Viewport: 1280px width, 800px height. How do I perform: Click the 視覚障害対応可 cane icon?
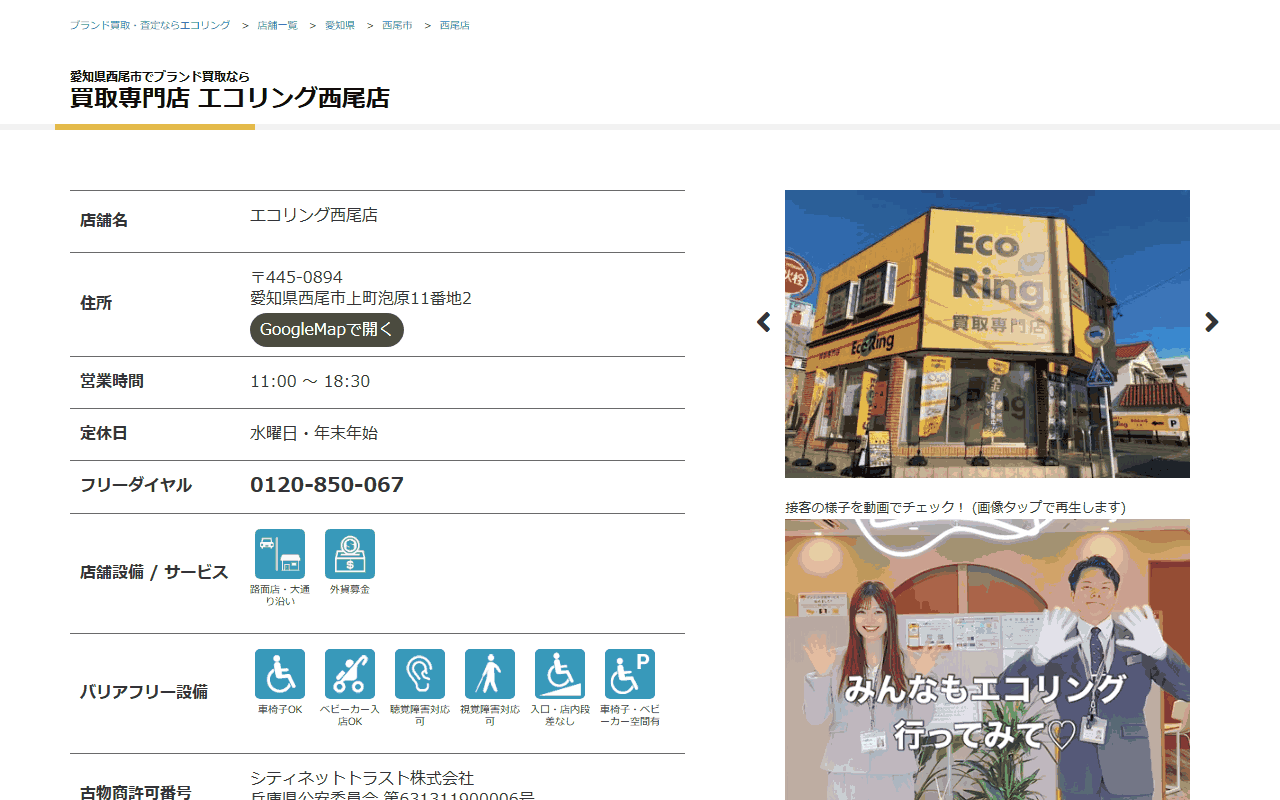click(x=490, y=674)
